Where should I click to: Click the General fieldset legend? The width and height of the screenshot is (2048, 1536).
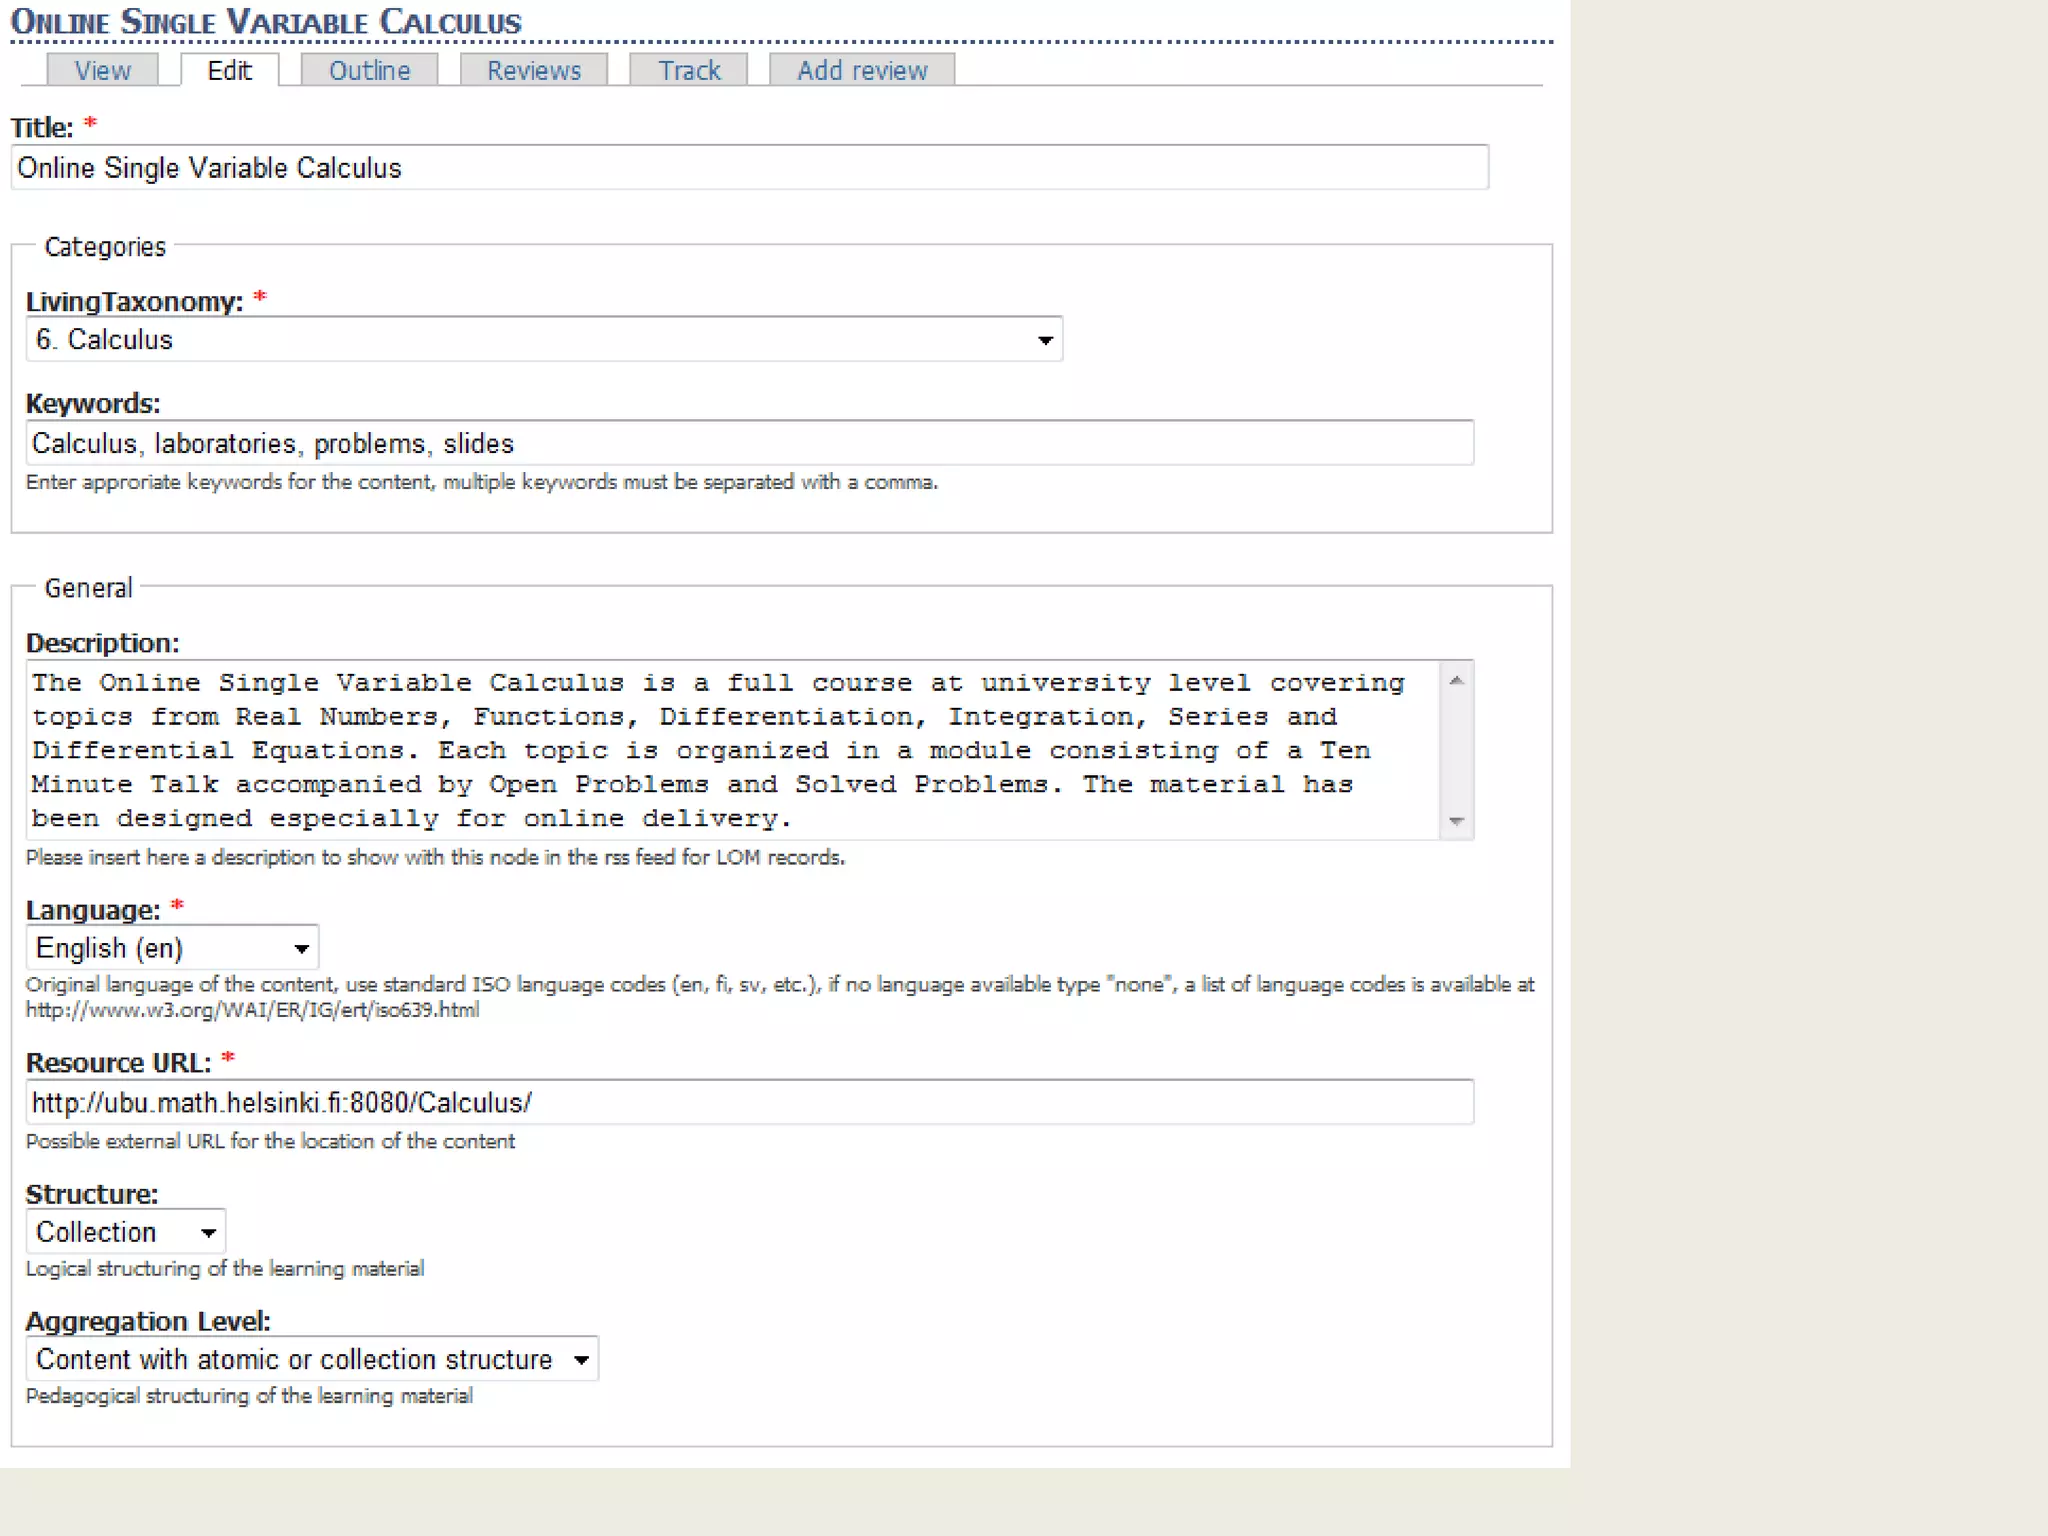88,588
